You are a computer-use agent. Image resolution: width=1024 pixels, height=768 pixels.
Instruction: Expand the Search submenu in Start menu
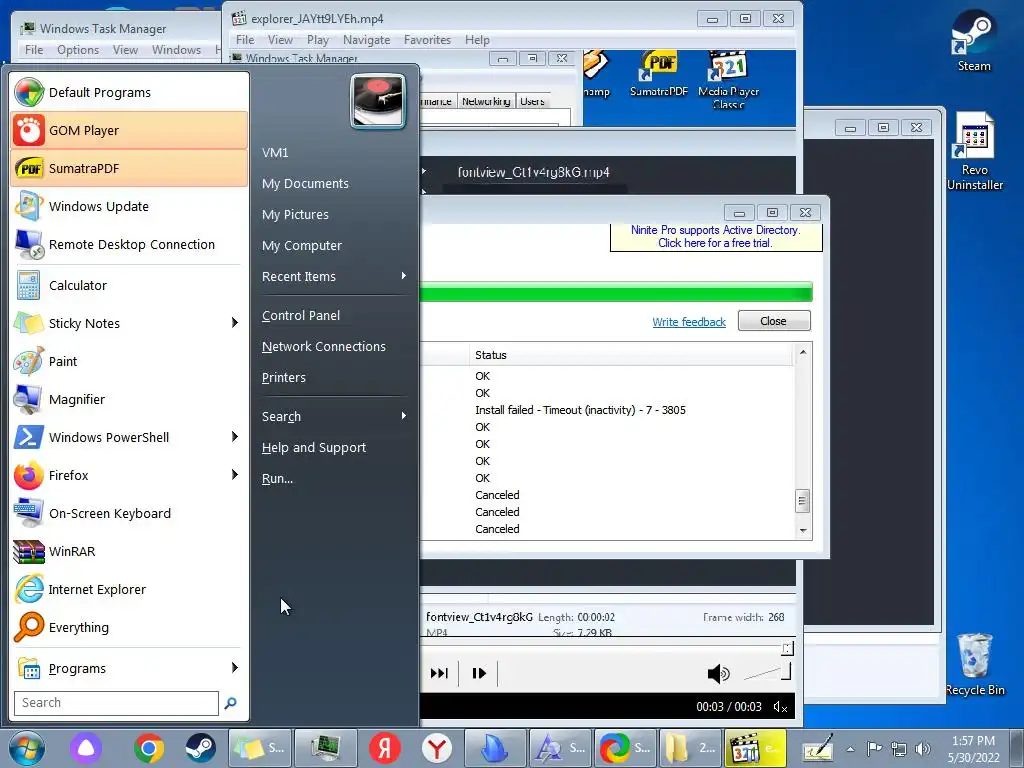[334, 416]
